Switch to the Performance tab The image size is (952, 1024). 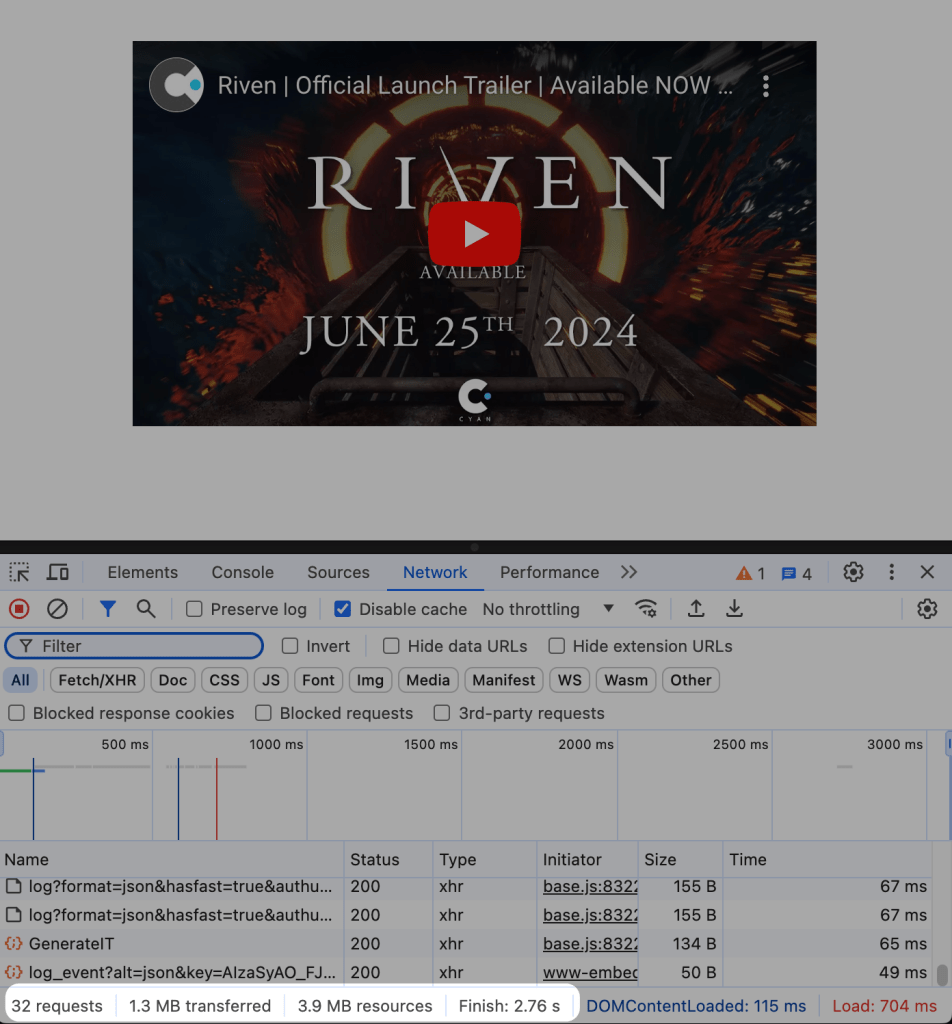coord(549,572)
